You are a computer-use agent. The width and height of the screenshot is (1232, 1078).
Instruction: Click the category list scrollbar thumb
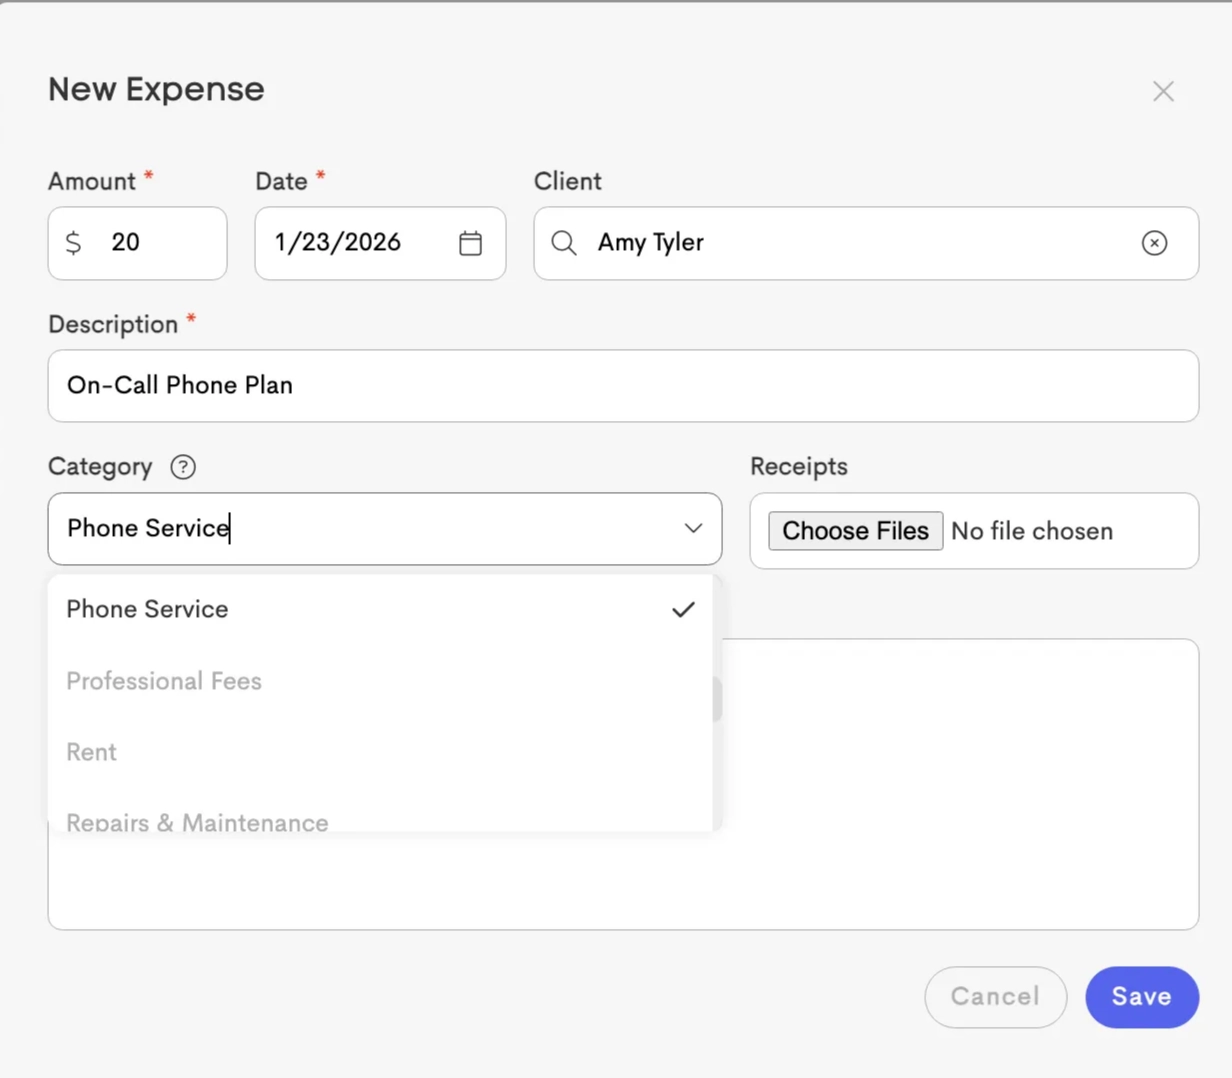[717, 699]
